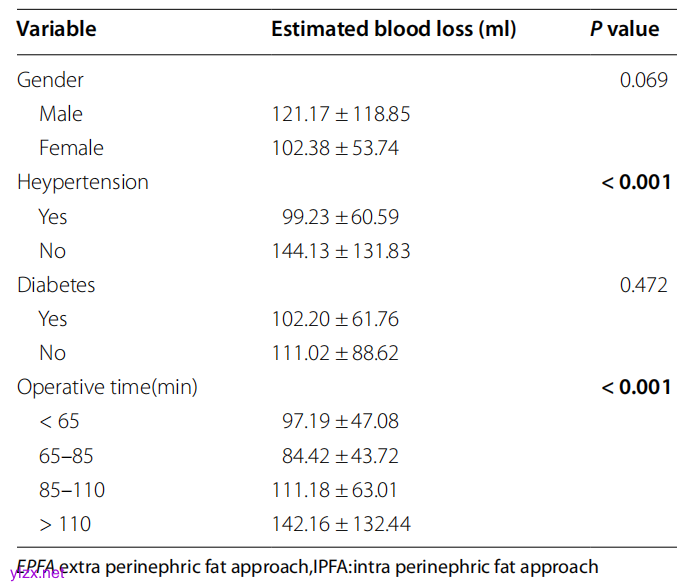690x588 pixels.
Task: Click the 85–110 row label
Action: point(72,490)
